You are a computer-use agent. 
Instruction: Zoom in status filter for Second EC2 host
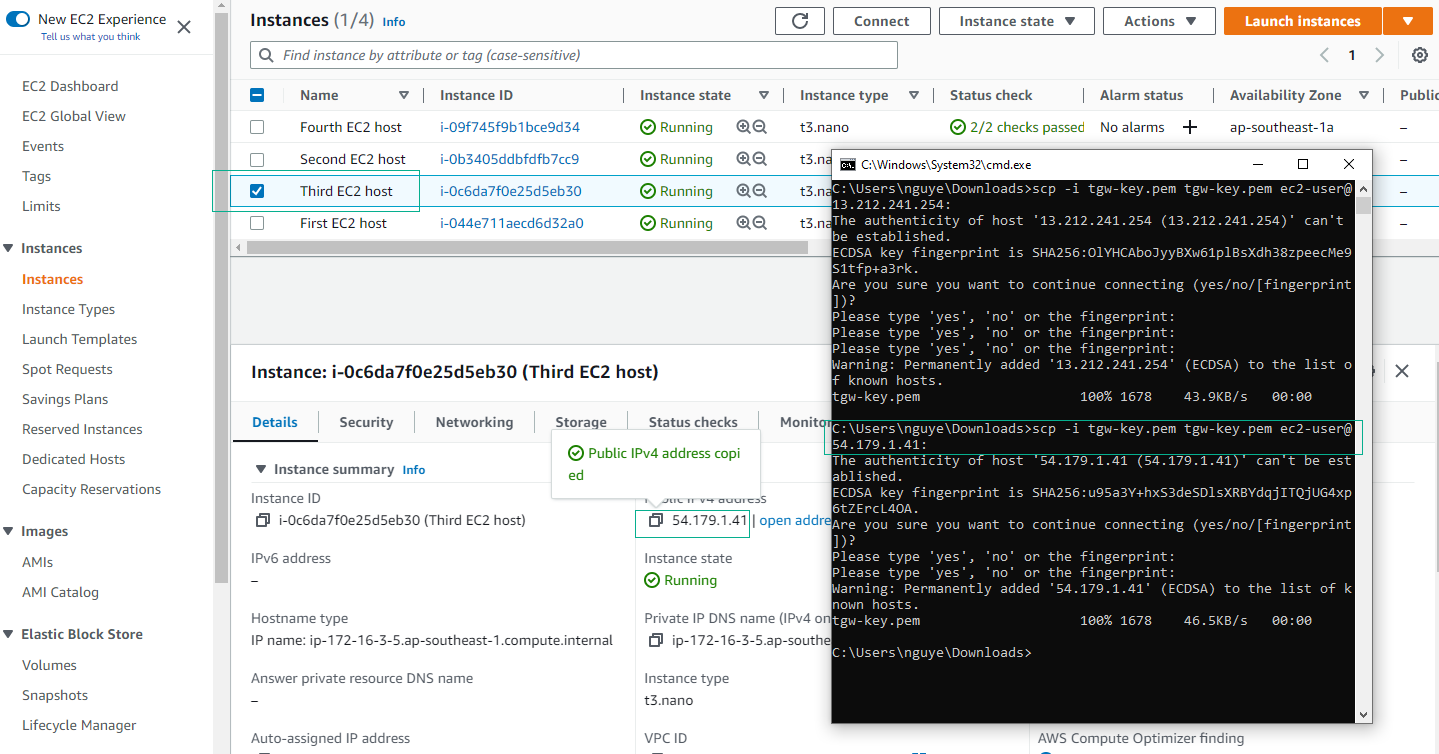(x=743, y=159)
